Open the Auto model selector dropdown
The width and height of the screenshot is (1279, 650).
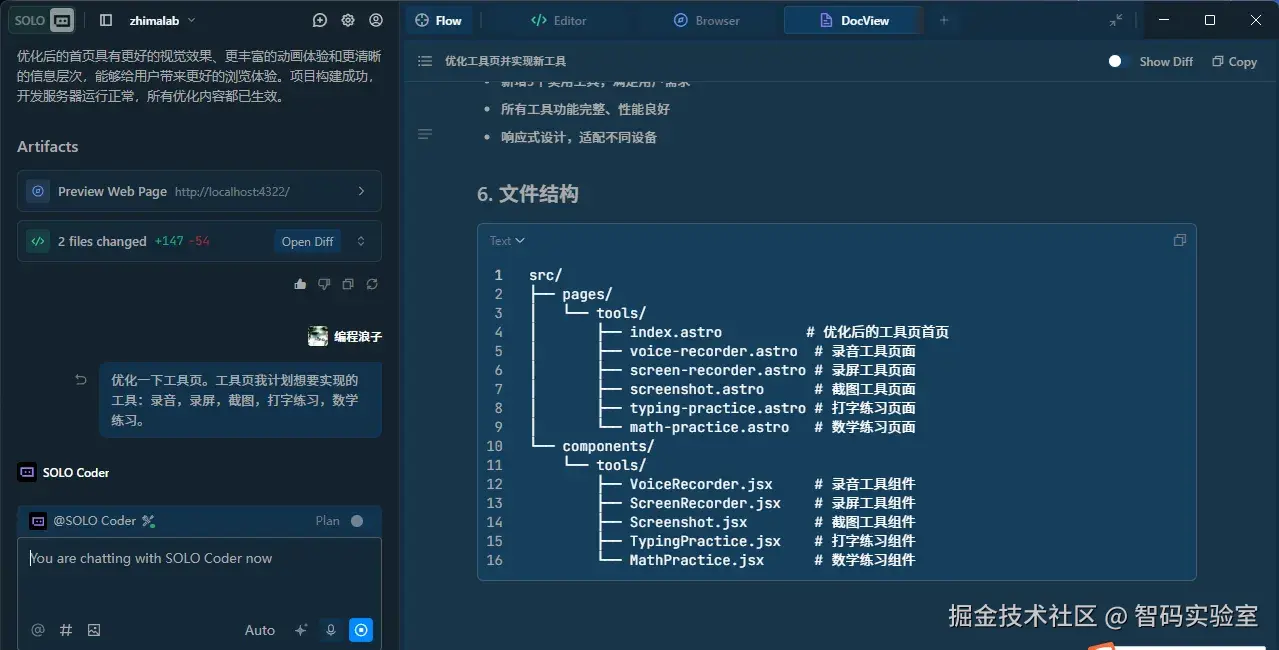259,630
